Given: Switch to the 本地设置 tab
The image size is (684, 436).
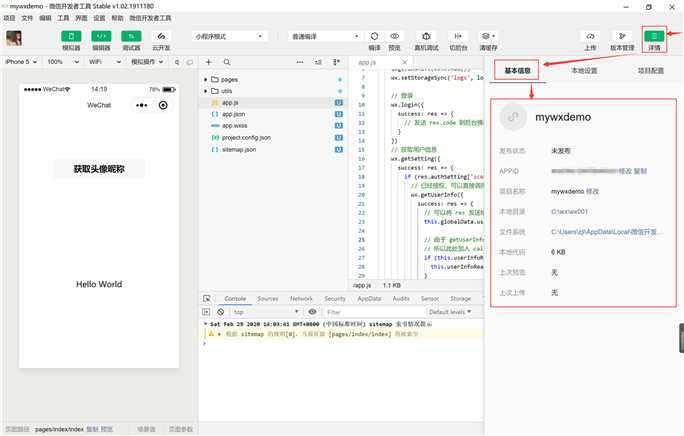Looking at the screenshot, I should pos(584,70).
